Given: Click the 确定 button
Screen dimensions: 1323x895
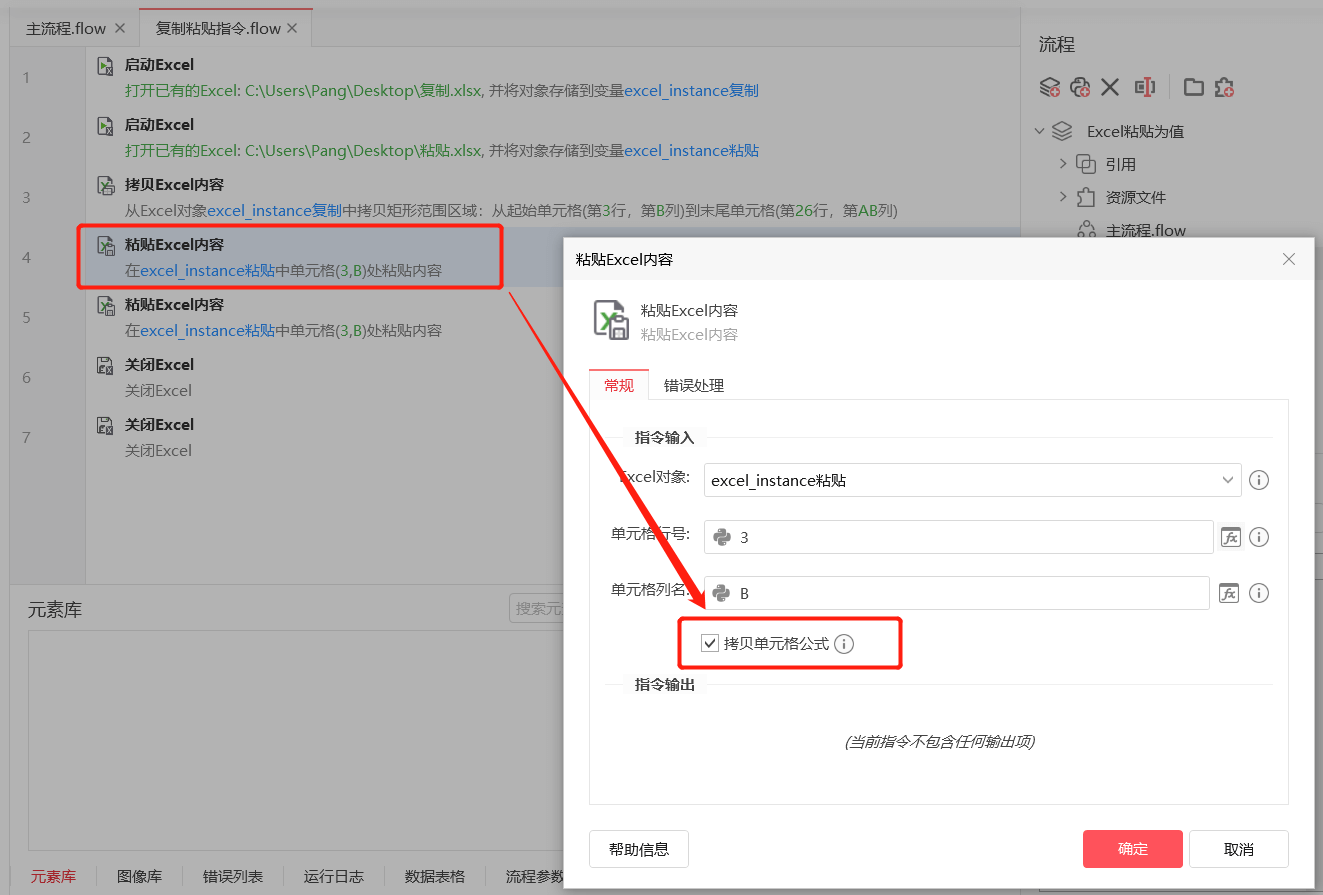Looking at the screenshot, I should click(x=1133, y=849).
